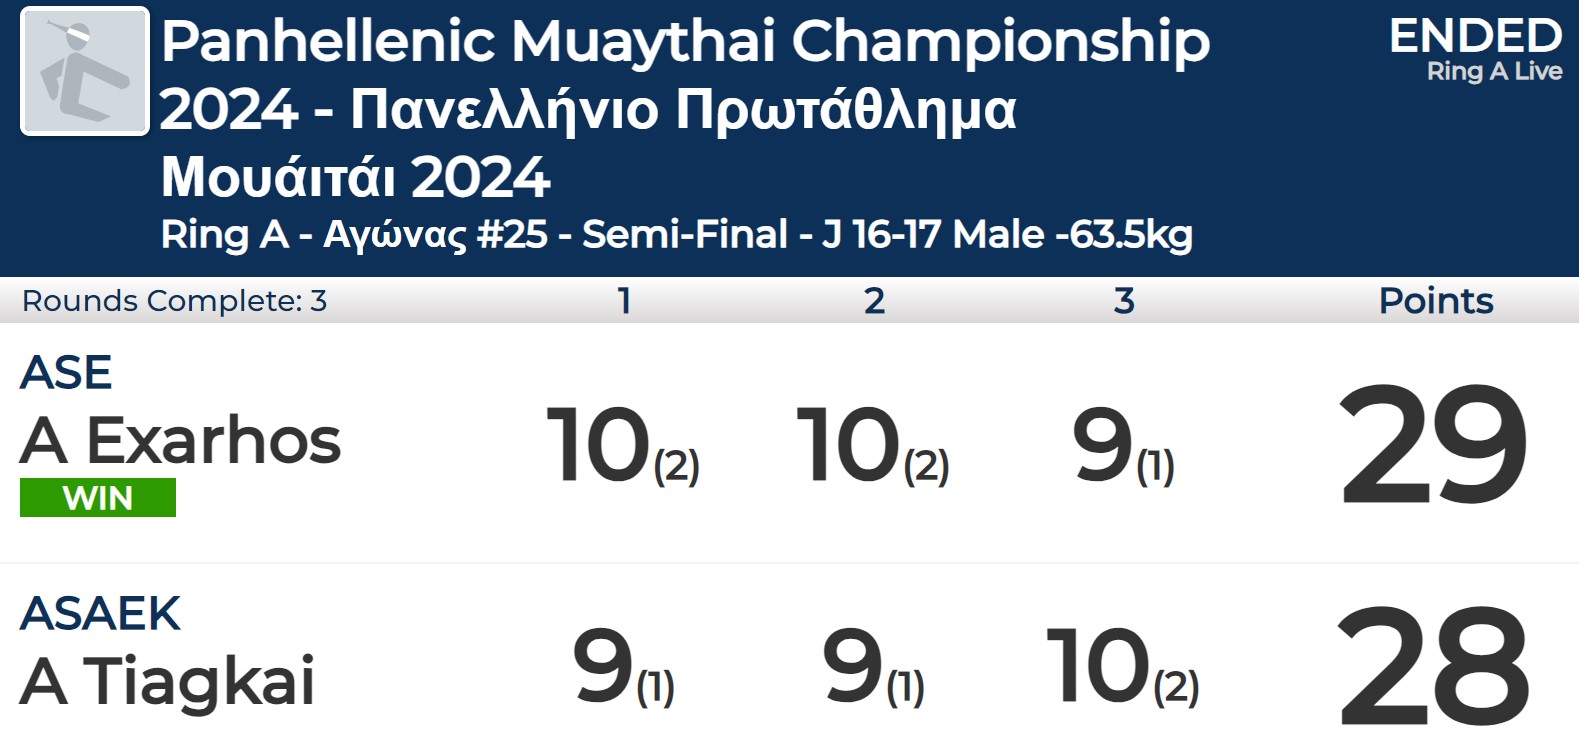Open the Ring A Live link
1579x734 pixels.
pos(1494,71)
